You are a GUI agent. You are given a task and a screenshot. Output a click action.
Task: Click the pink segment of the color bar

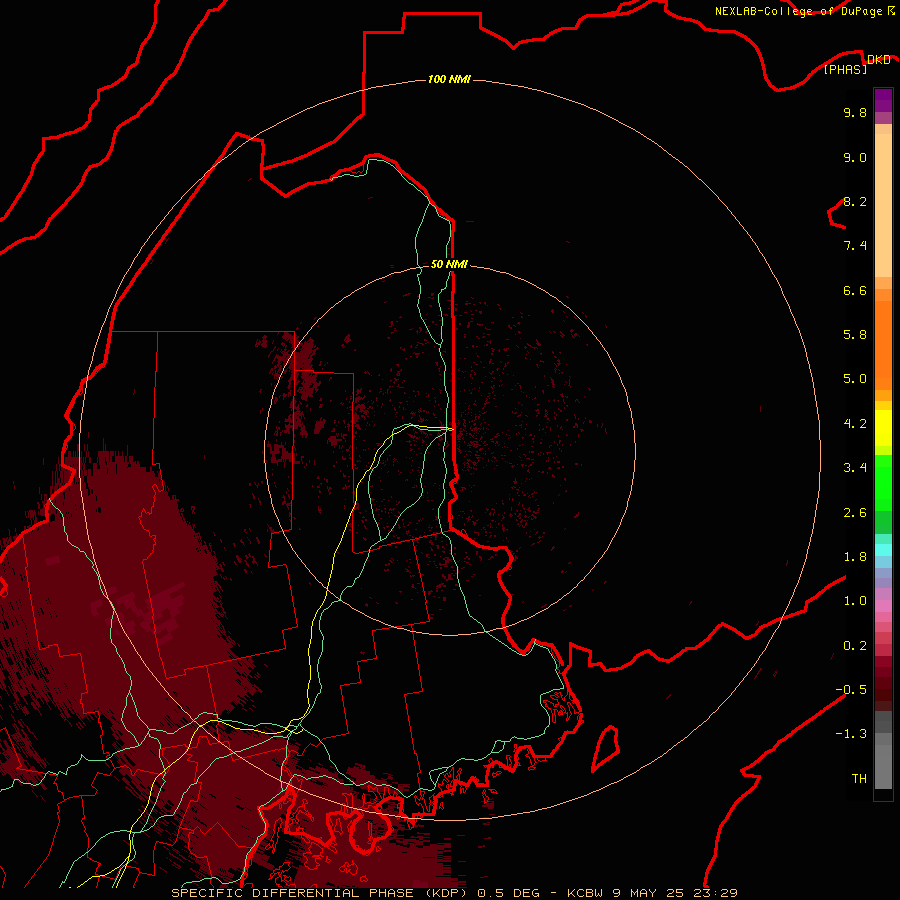pyautogui.click(x=883, y=606)
